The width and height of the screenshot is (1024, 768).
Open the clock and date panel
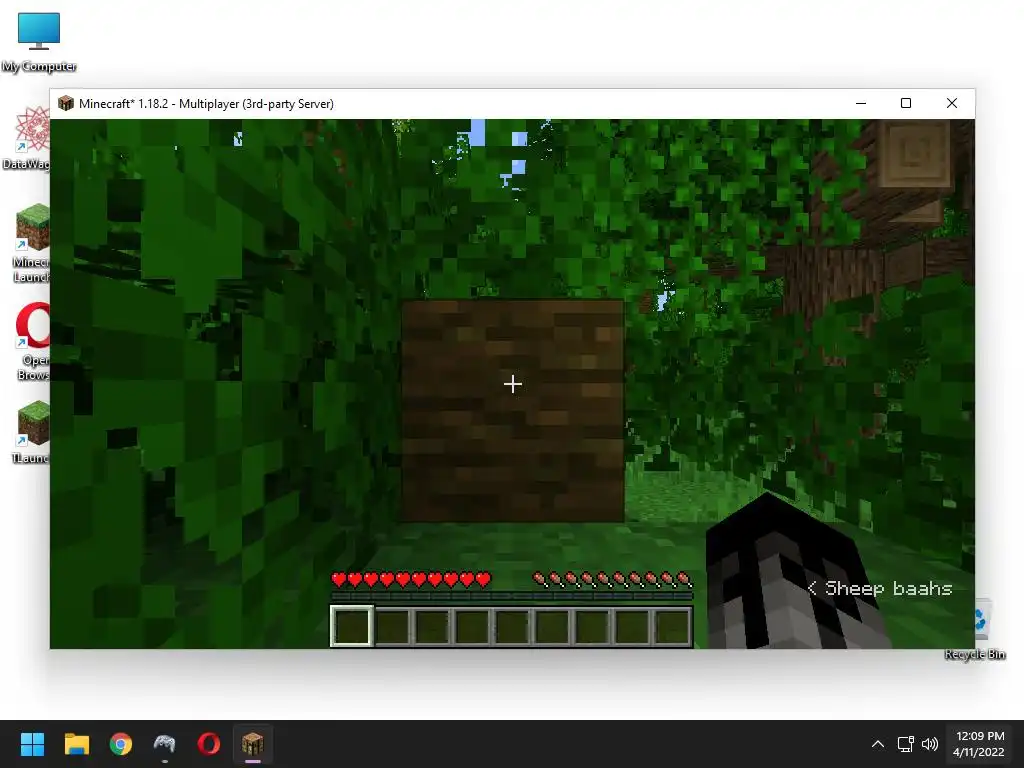[x=978, y=744]
